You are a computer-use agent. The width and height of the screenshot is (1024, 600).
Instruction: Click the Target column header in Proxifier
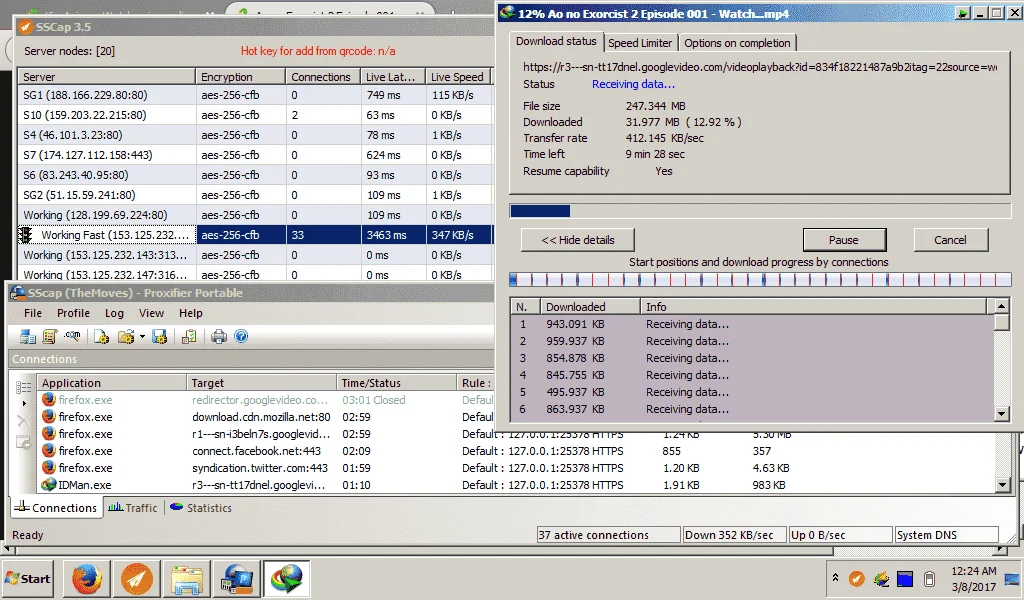261,383
